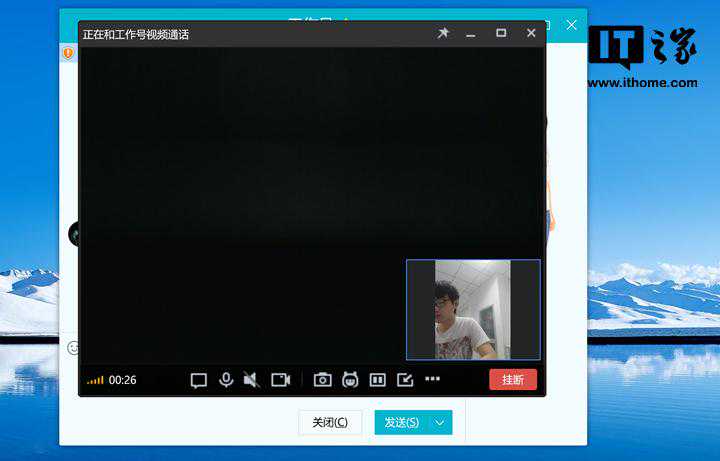Check the signal strength indicator bars

[95, 381]
